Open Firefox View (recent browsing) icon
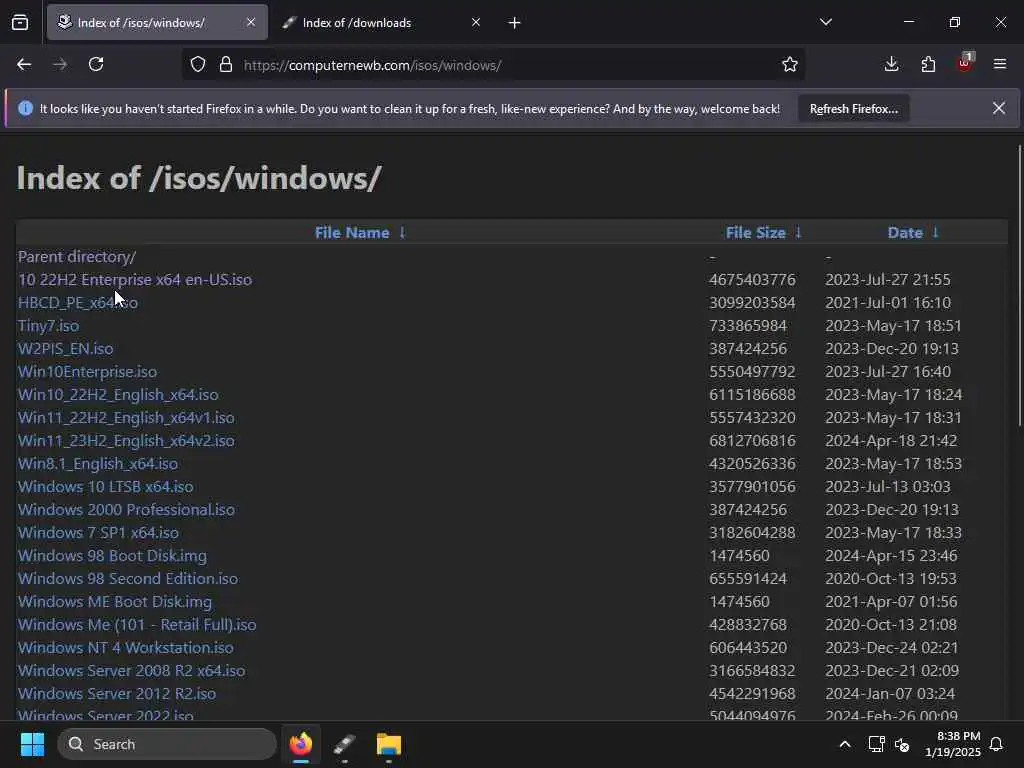The width and height of the screenshot is (1024, 768). [20, 23]
